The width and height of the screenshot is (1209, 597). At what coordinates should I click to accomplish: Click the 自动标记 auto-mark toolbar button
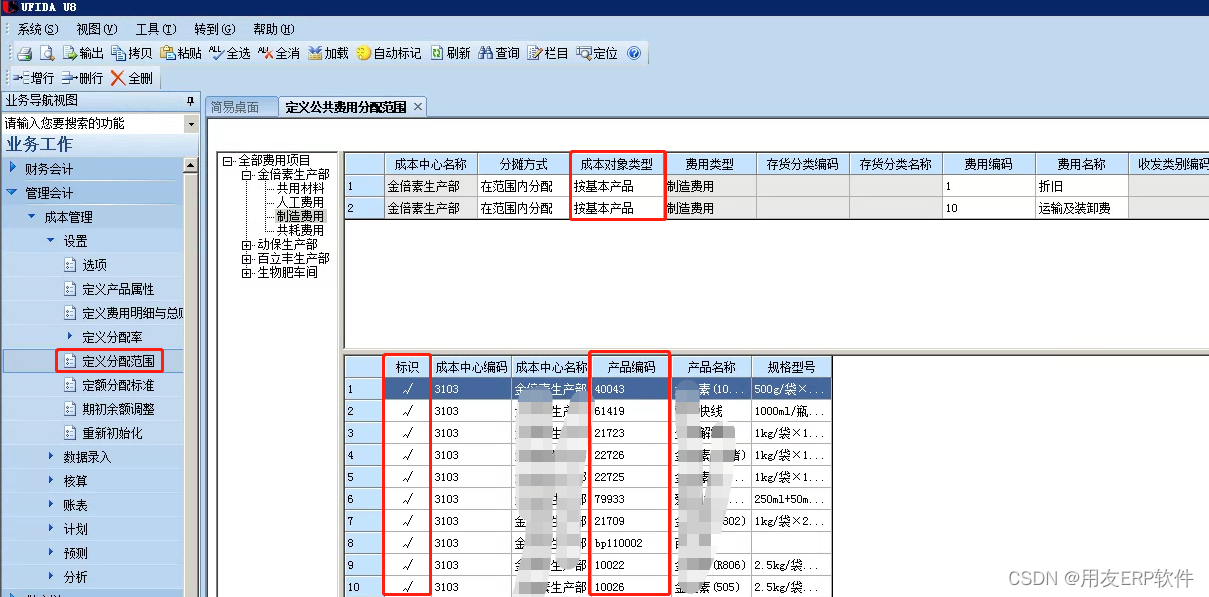tap(388, 54)
